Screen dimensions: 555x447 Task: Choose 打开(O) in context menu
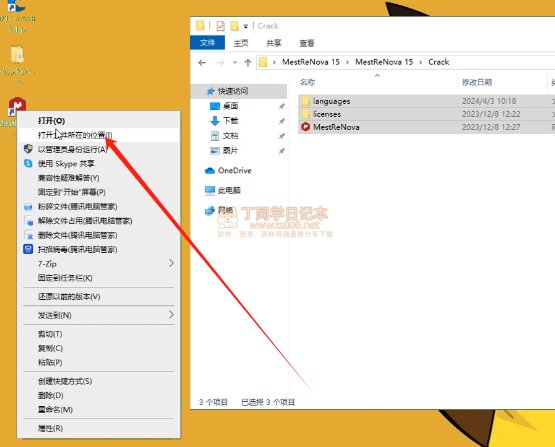point(99,121)
